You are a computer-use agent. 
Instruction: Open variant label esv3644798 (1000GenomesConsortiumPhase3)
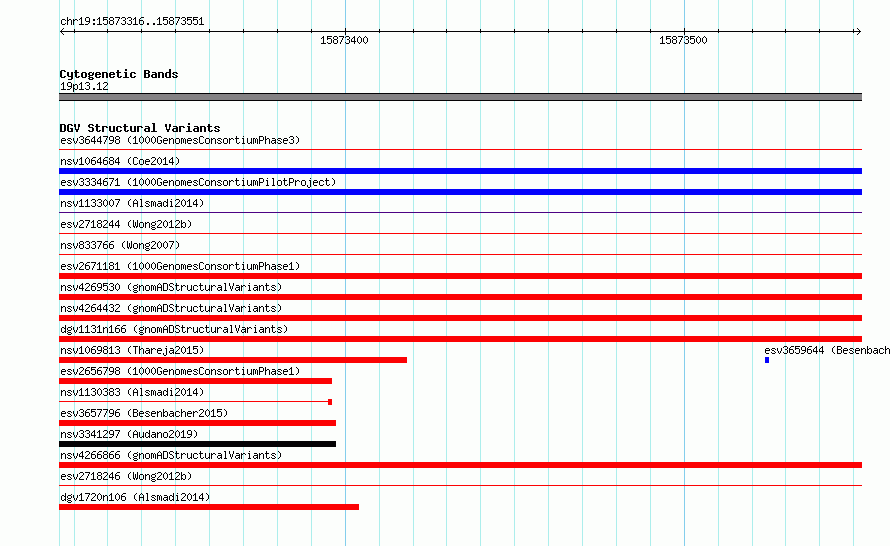[180, 140]
